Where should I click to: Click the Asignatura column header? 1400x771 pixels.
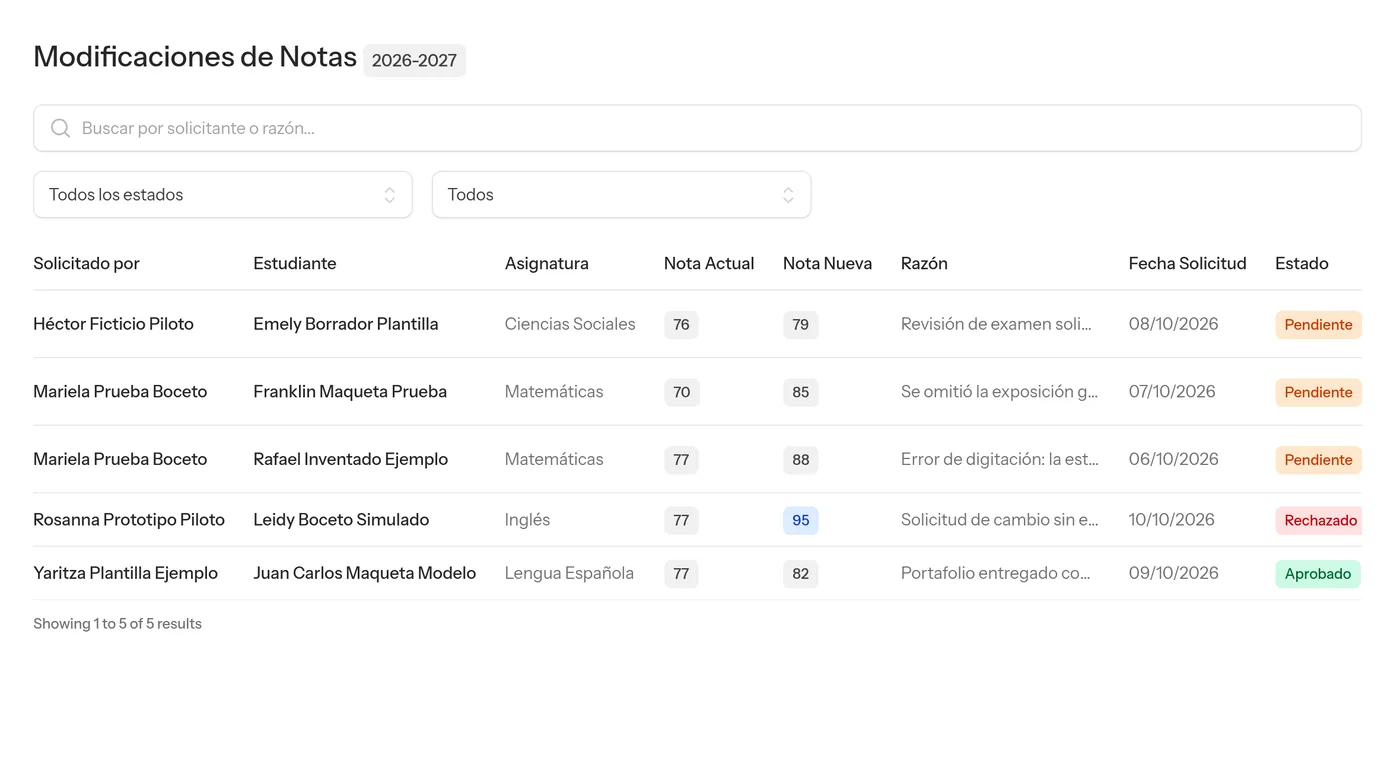[547, 264]
